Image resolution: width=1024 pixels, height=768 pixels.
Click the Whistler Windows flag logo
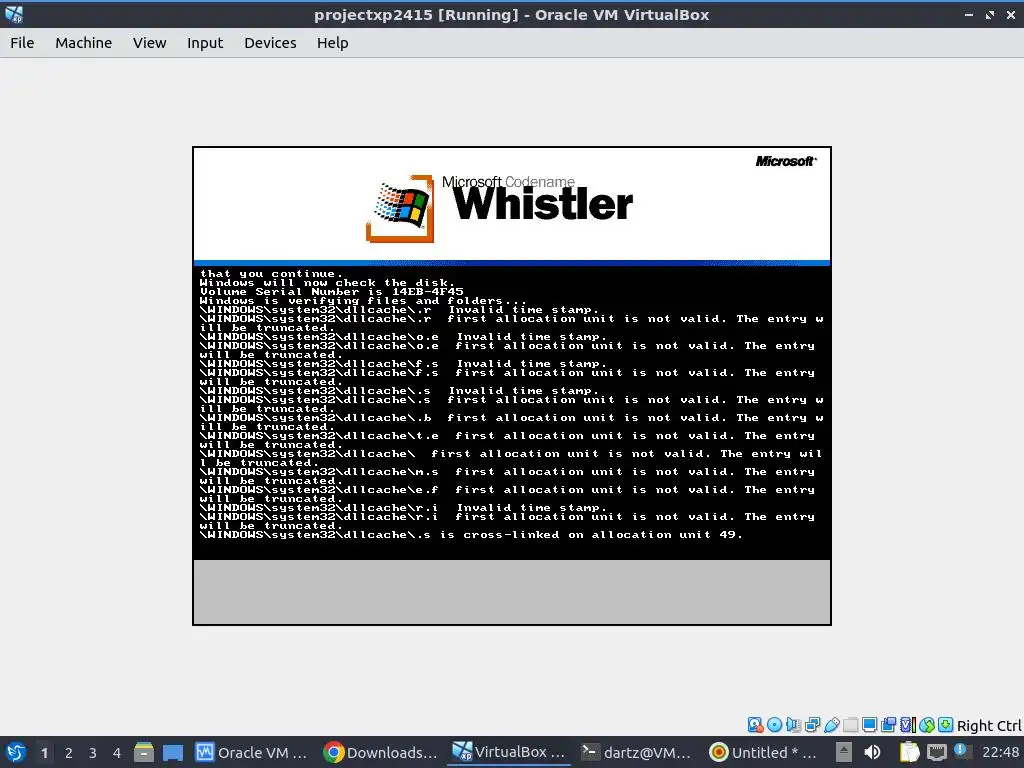click(400, 209)
